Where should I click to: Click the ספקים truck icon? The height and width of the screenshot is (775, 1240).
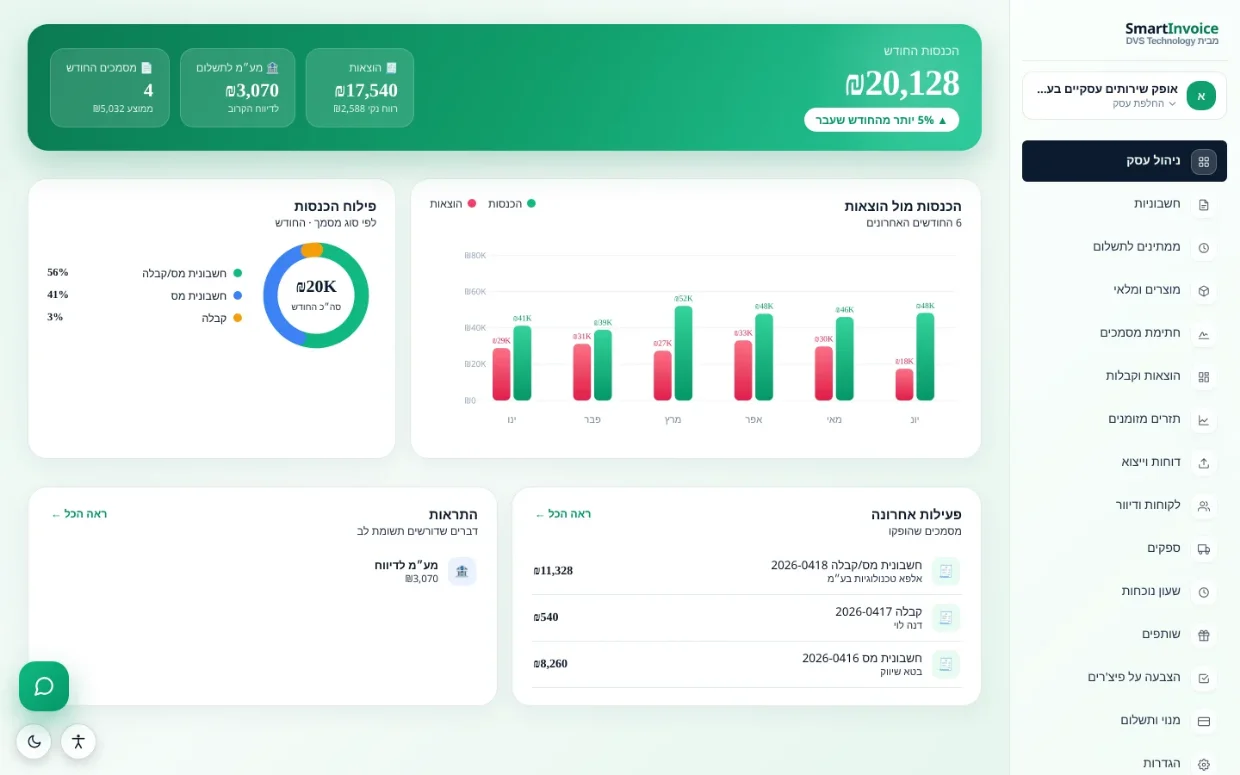tap(1204, 549)
